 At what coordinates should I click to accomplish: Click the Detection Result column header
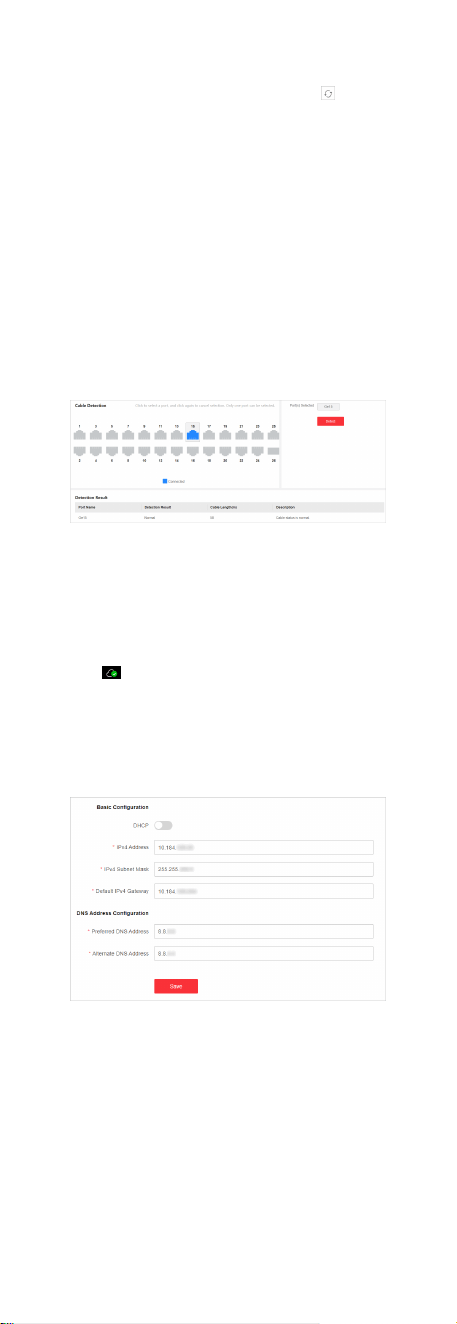(160, 508)
